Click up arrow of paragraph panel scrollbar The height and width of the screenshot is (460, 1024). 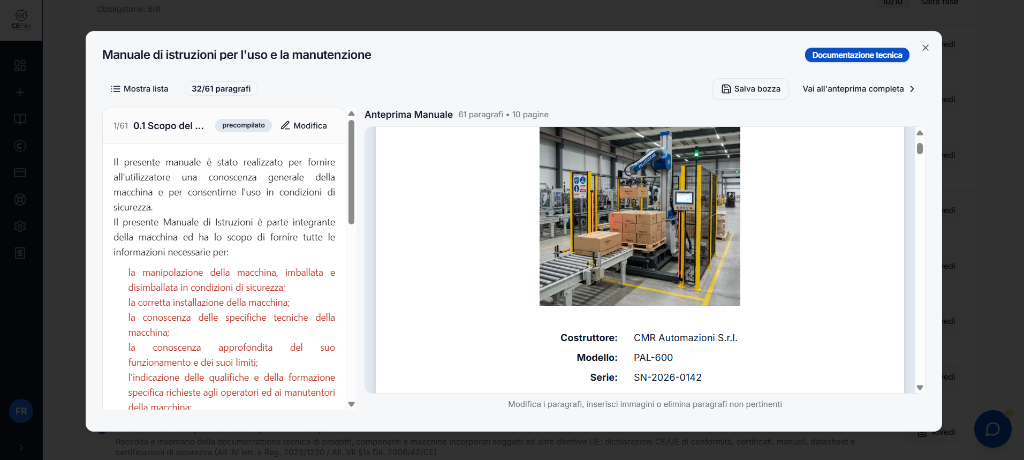click(351, 114)
